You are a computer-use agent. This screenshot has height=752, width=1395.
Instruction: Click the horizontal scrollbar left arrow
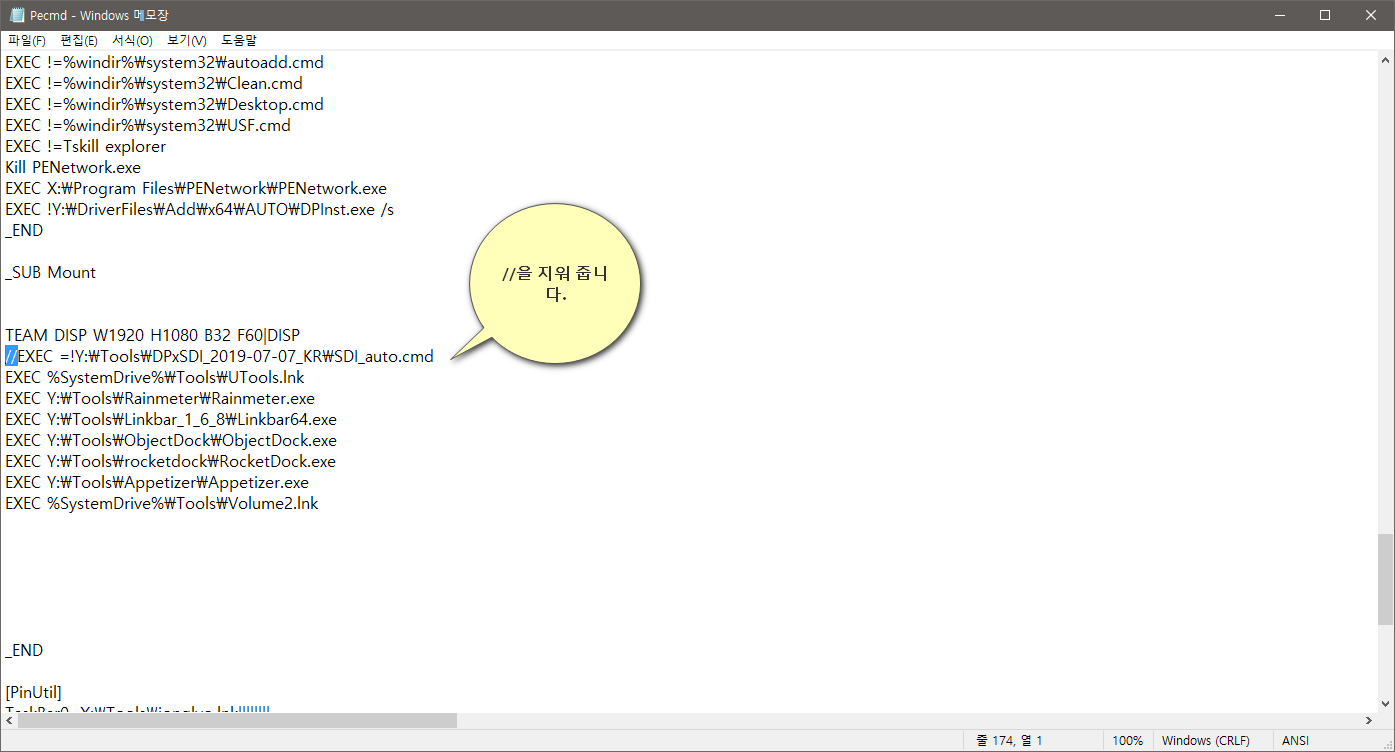(x=9, y=720)
